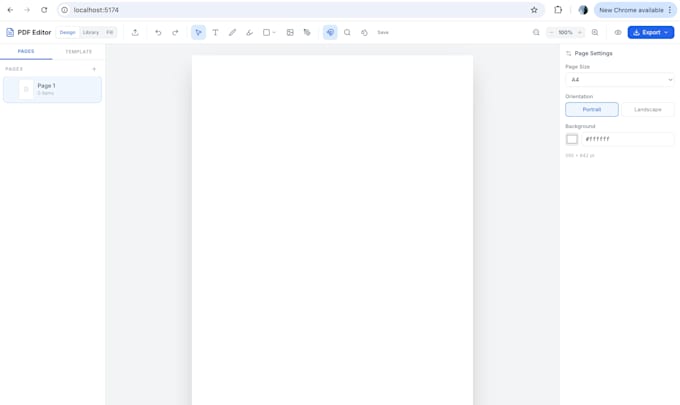680x405 pixels.
Task: Decrease zoom with the minus button
Action: point(551,33)
